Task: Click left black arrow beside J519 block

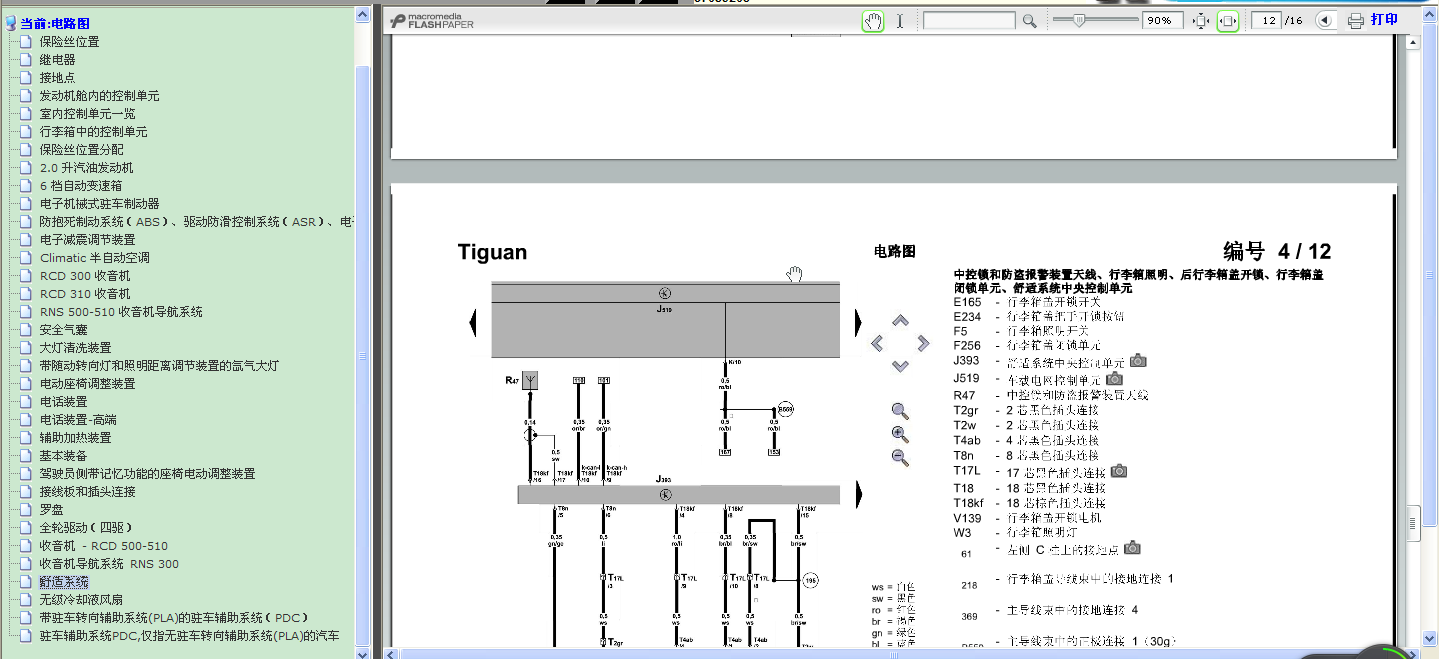Action: point(473,323)
